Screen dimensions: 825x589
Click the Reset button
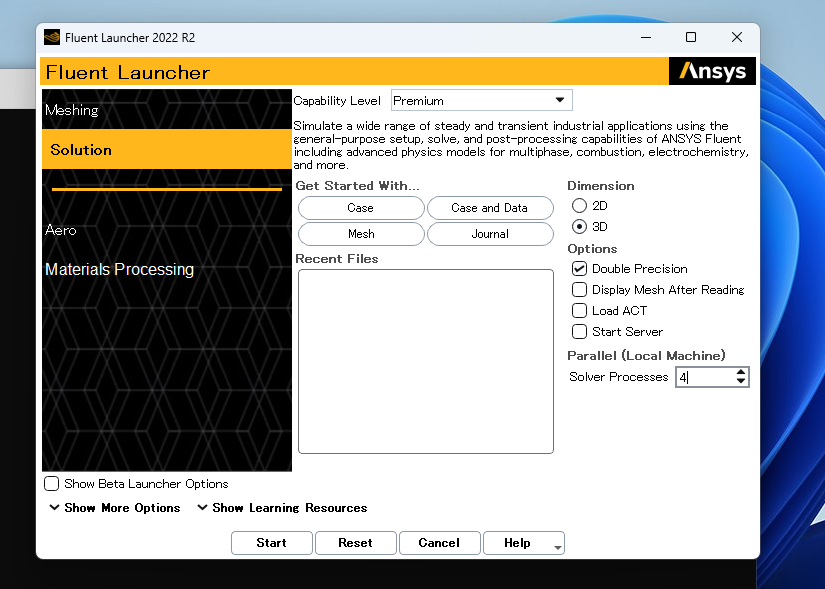click(355, 543)
